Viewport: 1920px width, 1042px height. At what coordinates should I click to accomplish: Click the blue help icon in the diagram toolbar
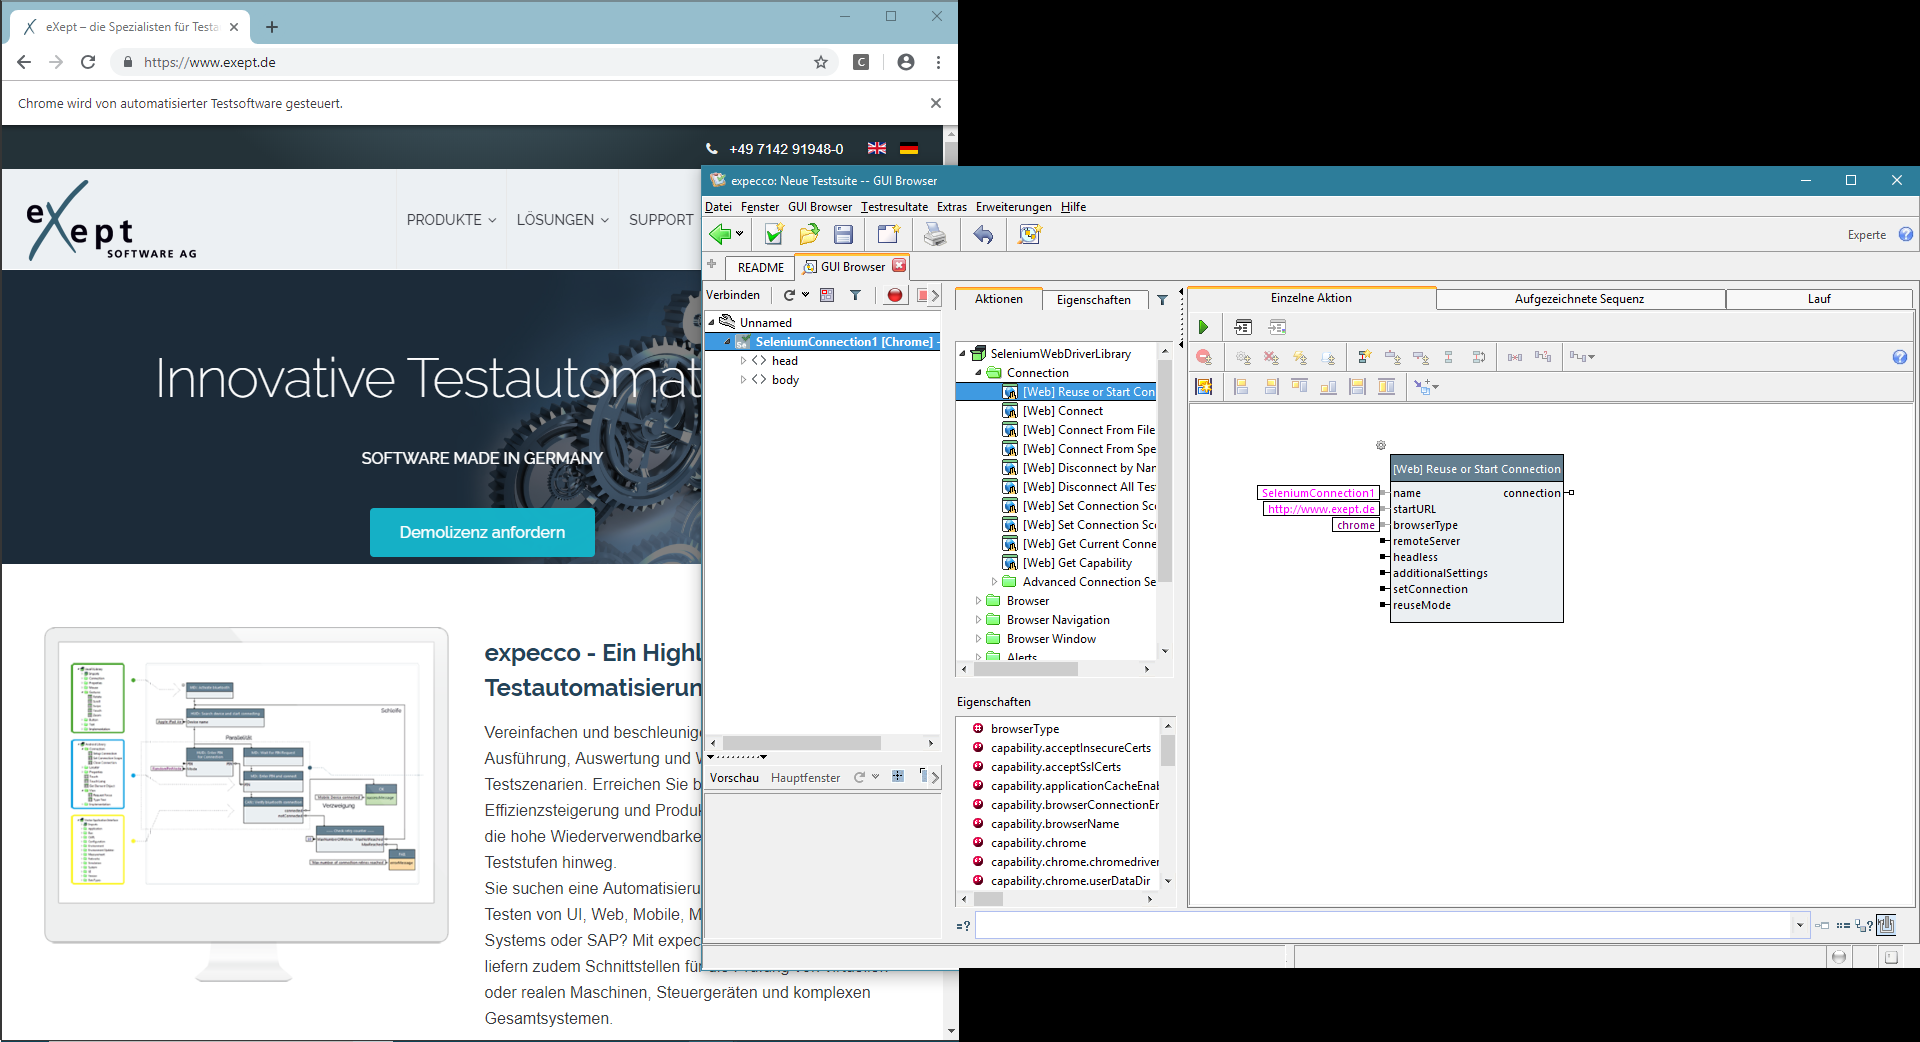1900,357
